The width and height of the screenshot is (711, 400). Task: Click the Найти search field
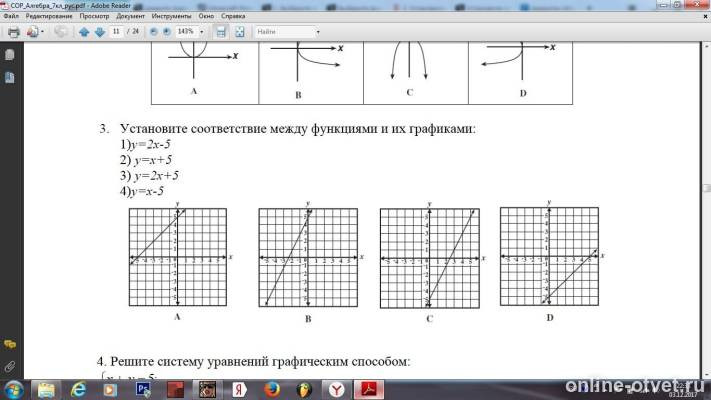point(284,31)
